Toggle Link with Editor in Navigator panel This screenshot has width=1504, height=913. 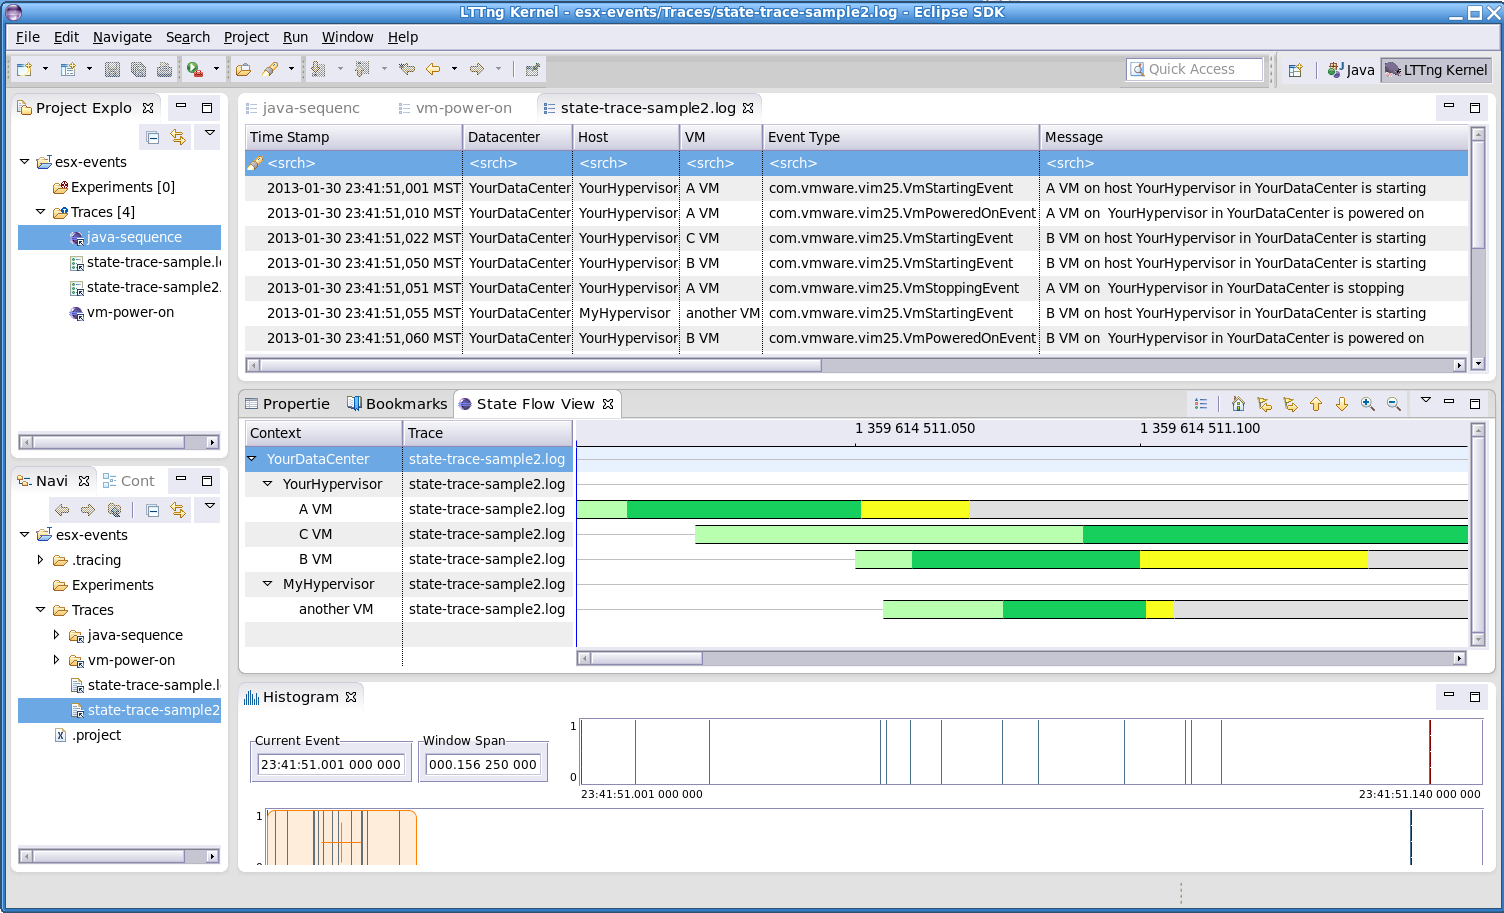pyautogui.click(x=178, y=510)
